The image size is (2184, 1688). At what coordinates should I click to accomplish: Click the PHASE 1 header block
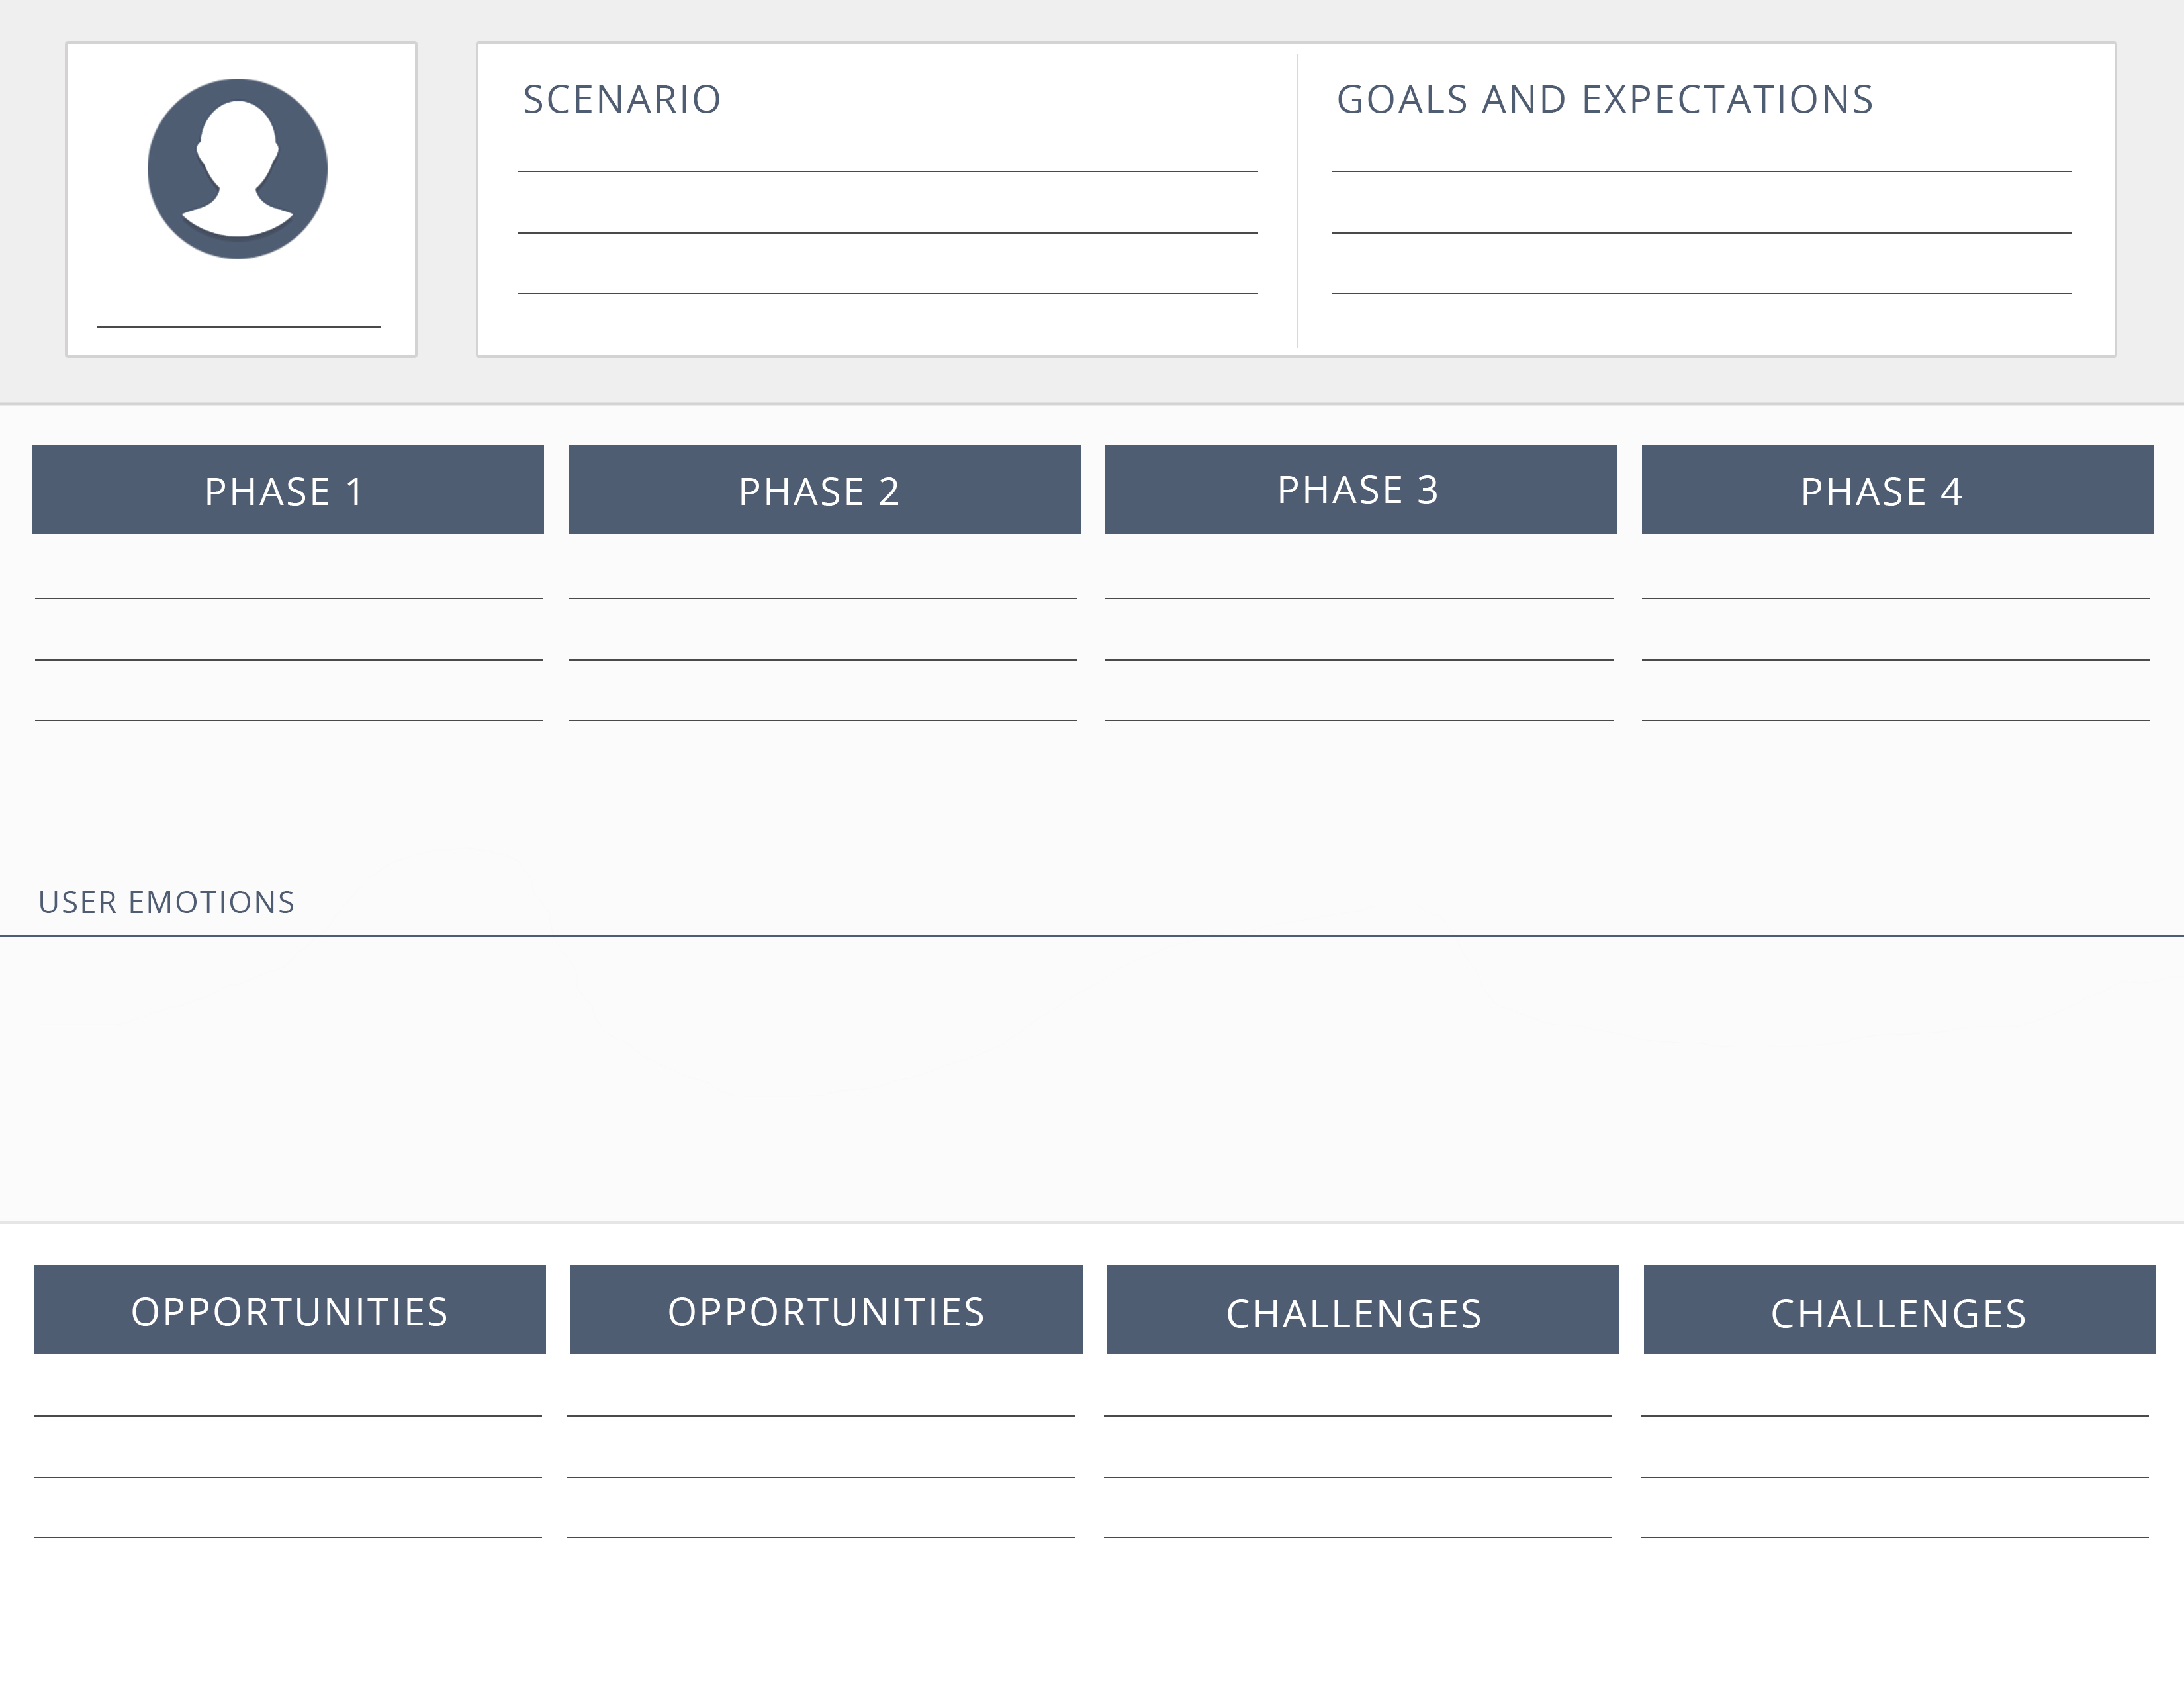click(x=287, y=490)
